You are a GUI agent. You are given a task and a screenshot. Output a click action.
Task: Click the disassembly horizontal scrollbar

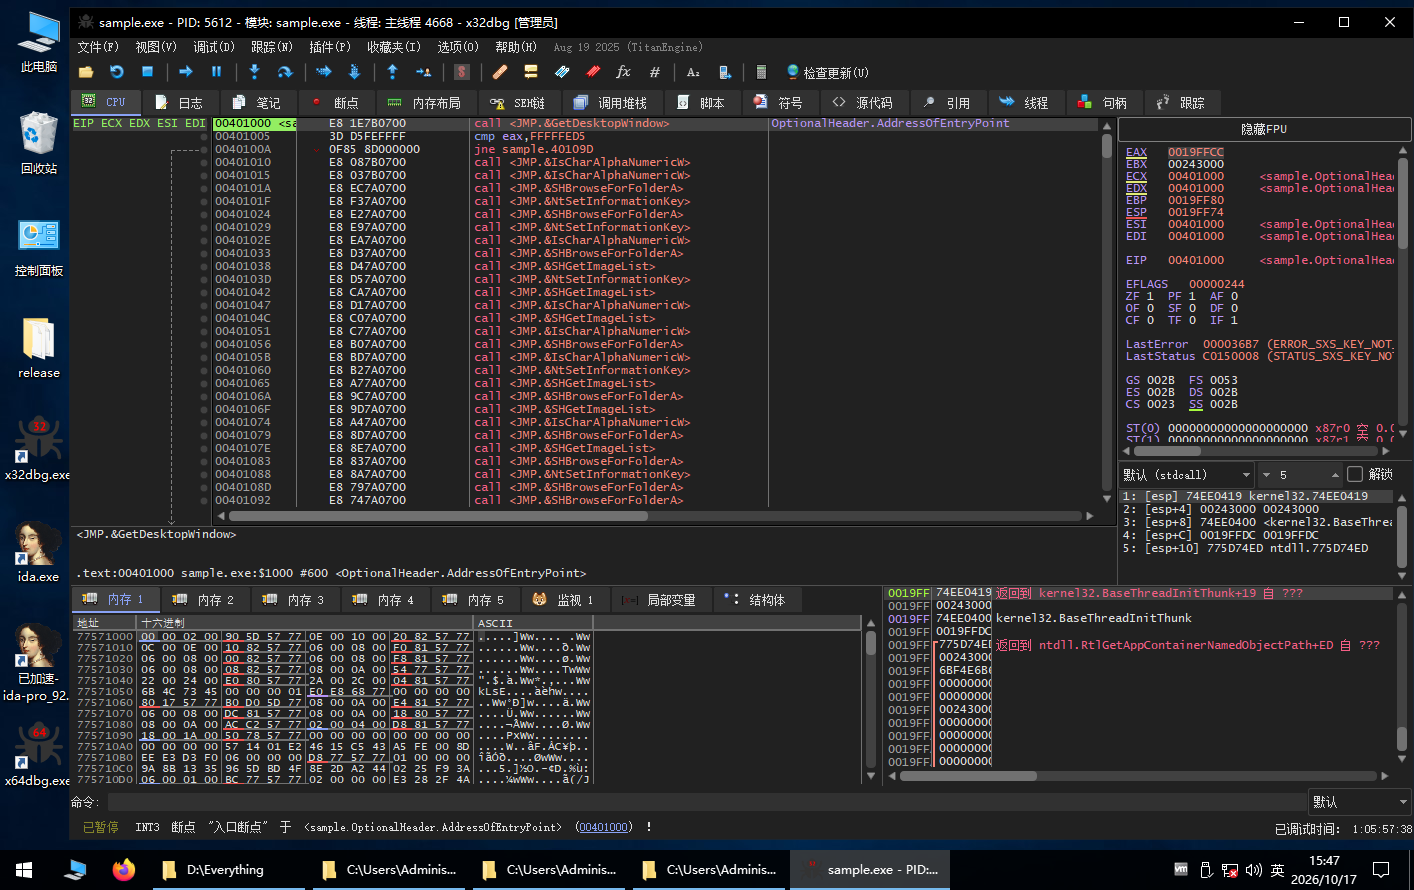(659, 516)
